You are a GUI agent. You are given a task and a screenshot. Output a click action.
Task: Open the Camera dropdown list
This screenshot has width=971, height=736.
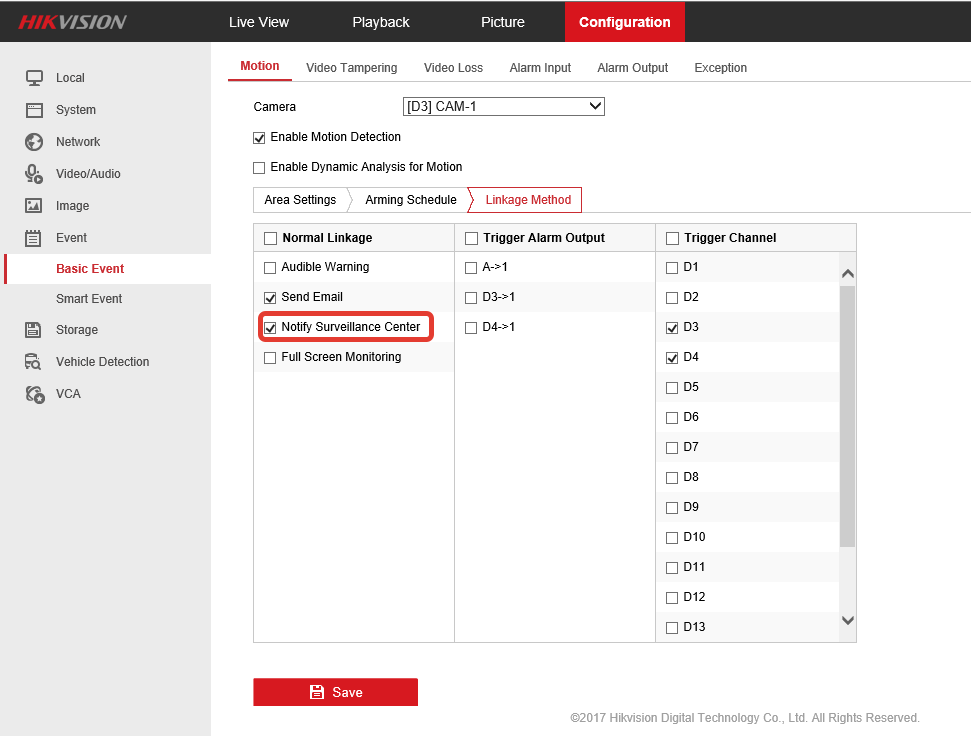tap(503, 106)
